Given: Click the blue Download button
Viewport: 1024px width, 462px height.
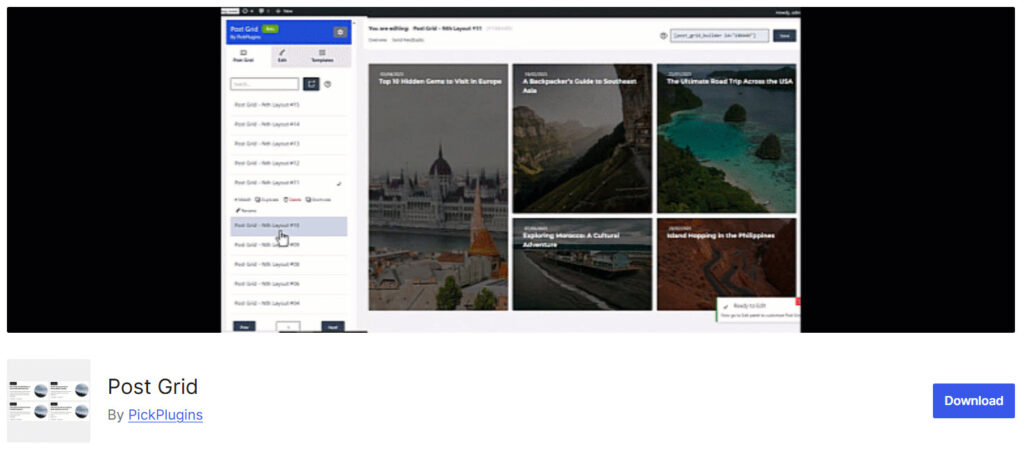Looking at the screenshot, I should coord(974,401).
